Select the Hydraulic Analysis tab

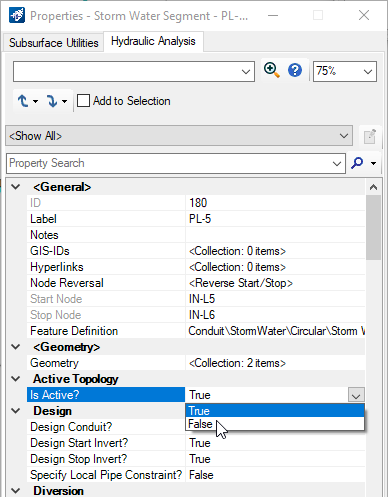(153, 41)
